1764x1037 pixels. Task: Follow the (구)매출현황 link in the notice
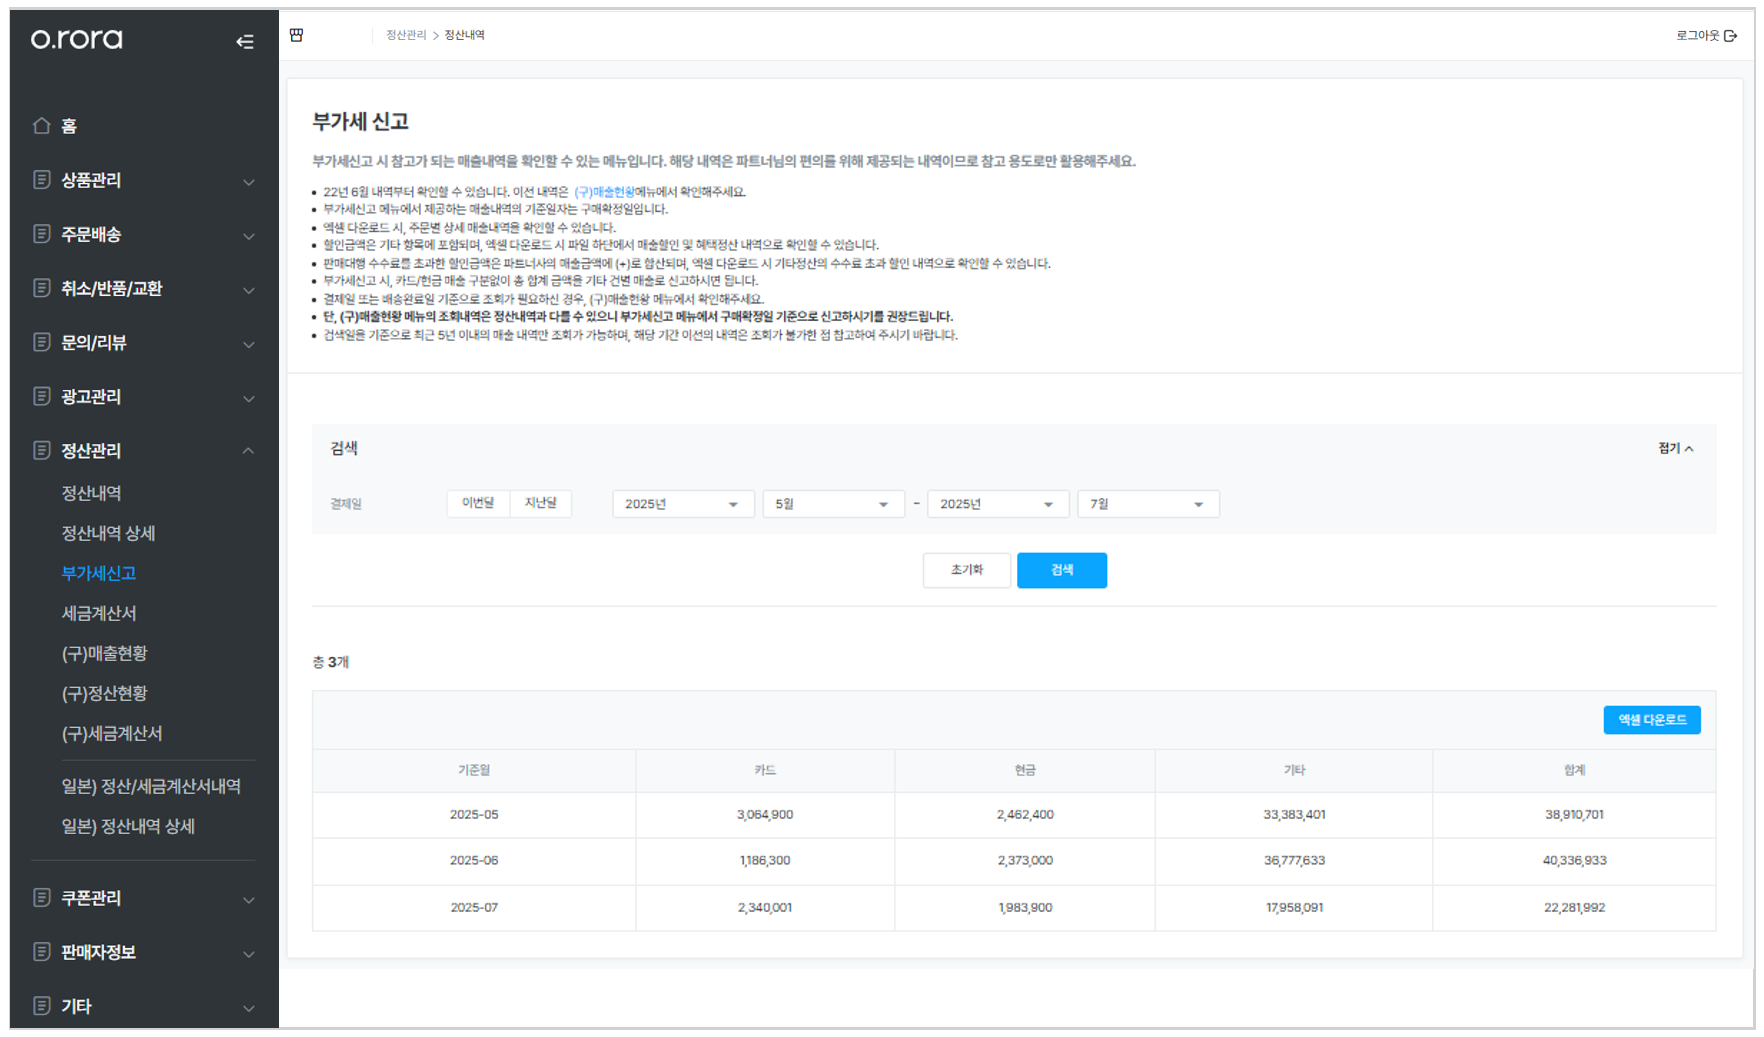coord(604,192)
